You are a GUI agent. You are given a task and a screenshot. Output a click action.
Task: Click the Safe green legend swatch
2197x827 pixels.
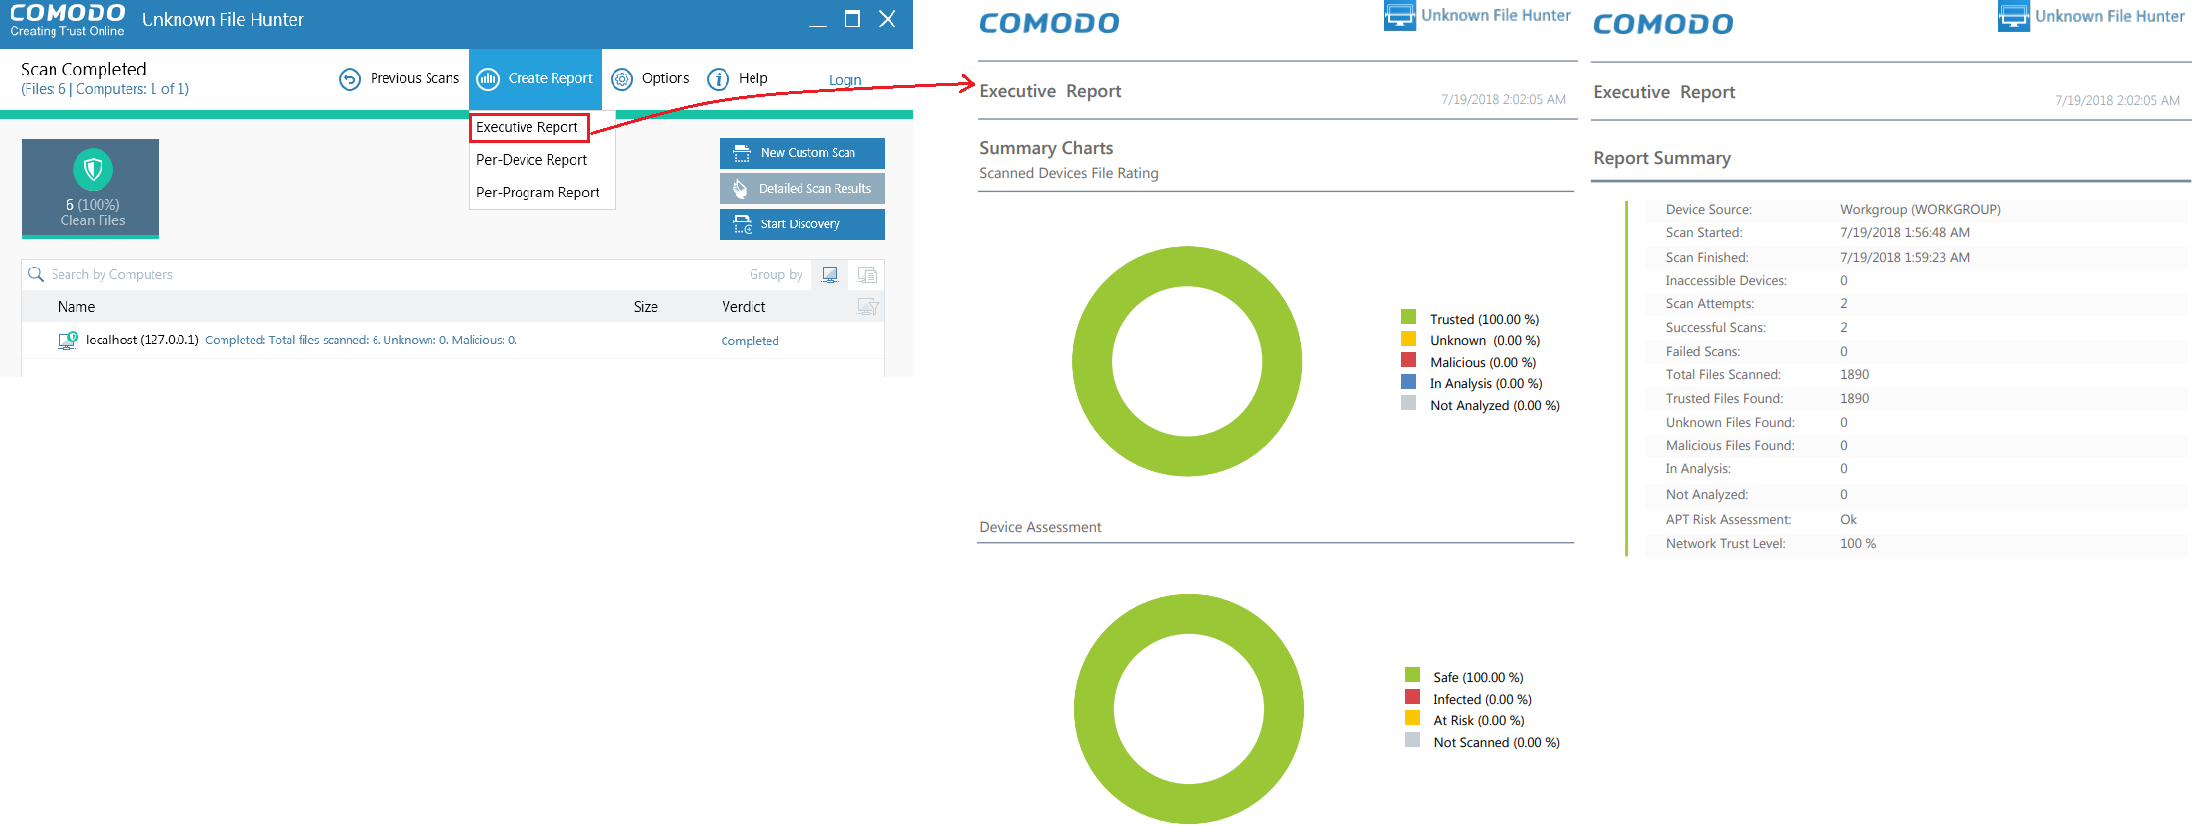tap(1412, 675)
